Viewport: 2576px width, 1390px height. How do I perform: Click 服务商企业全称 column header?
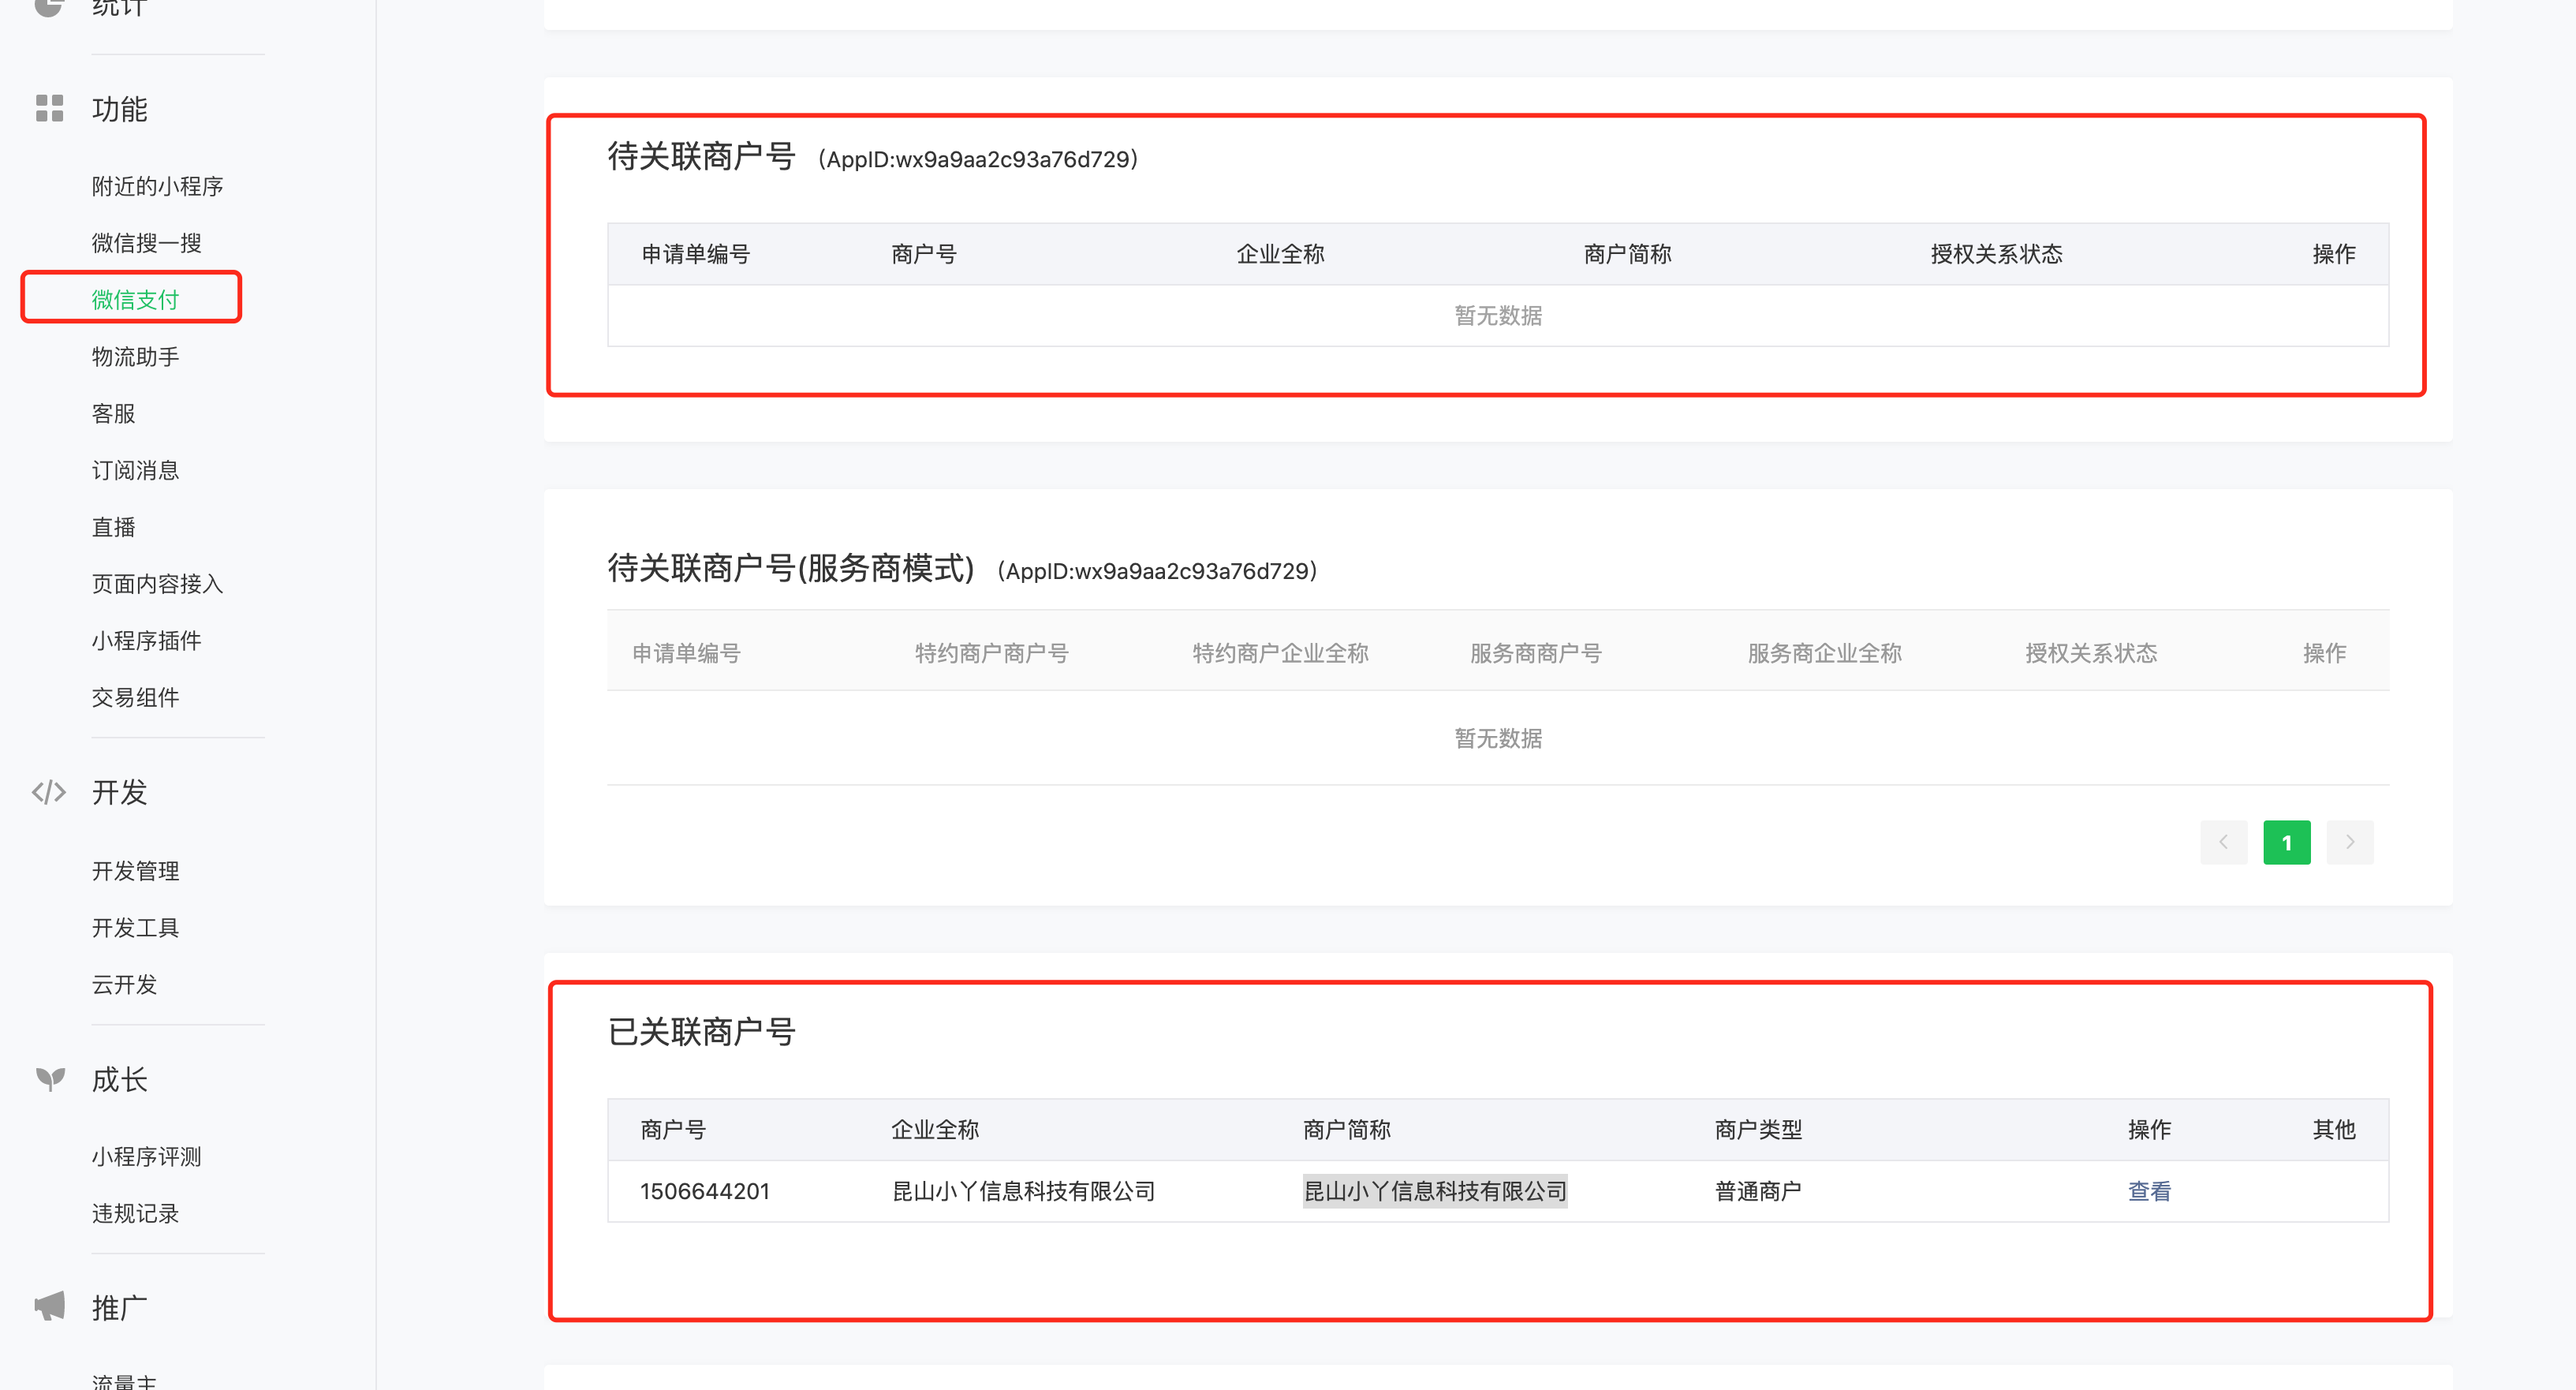1824,653
